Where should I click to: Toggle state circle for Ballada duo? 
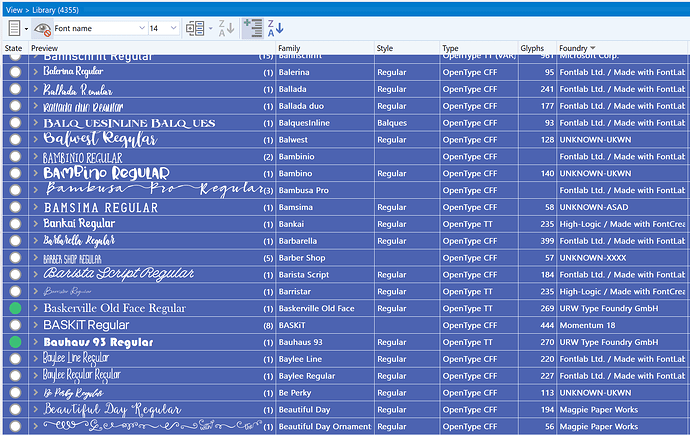[15, 106]
